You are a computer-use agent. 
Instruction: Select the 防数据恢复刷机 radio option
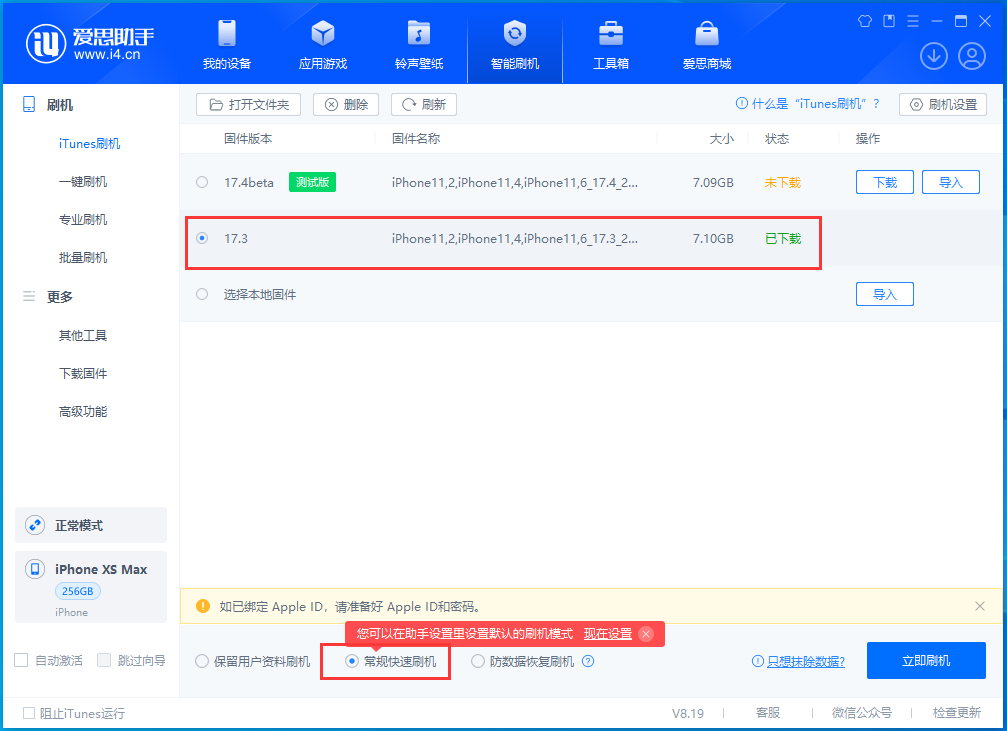point(478,660)
